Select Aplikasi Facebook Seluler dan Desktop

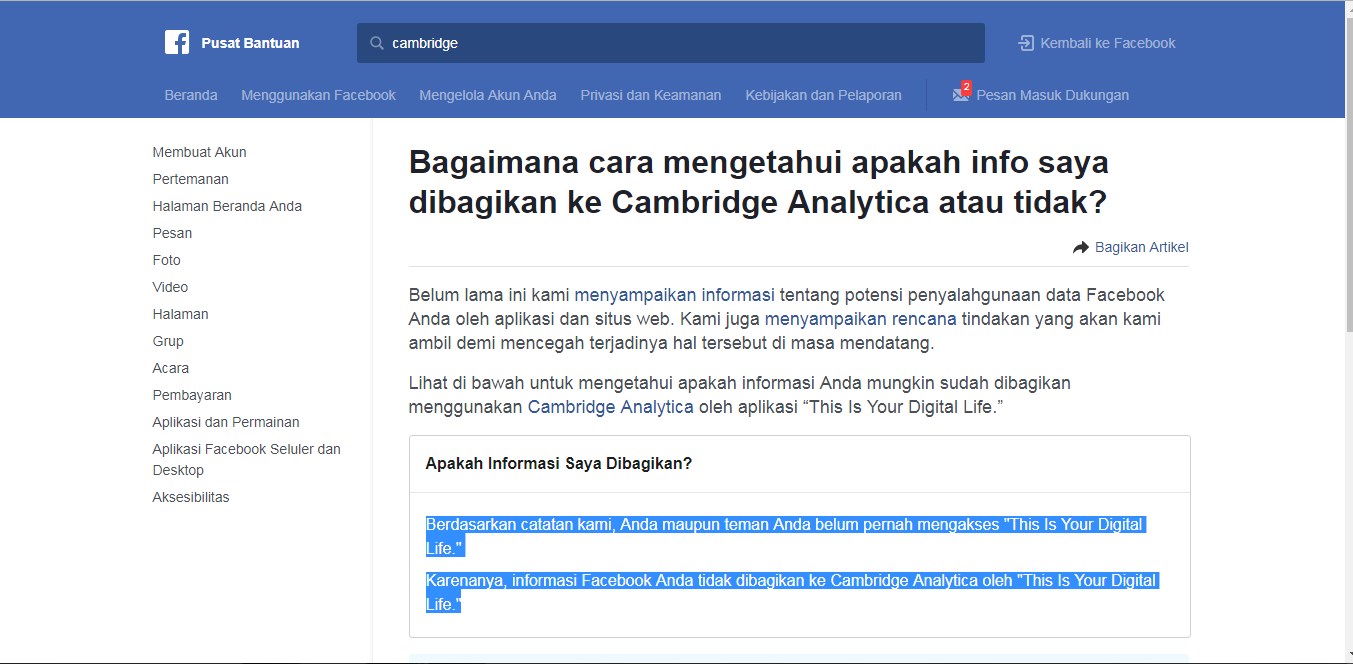coord(246,459)
